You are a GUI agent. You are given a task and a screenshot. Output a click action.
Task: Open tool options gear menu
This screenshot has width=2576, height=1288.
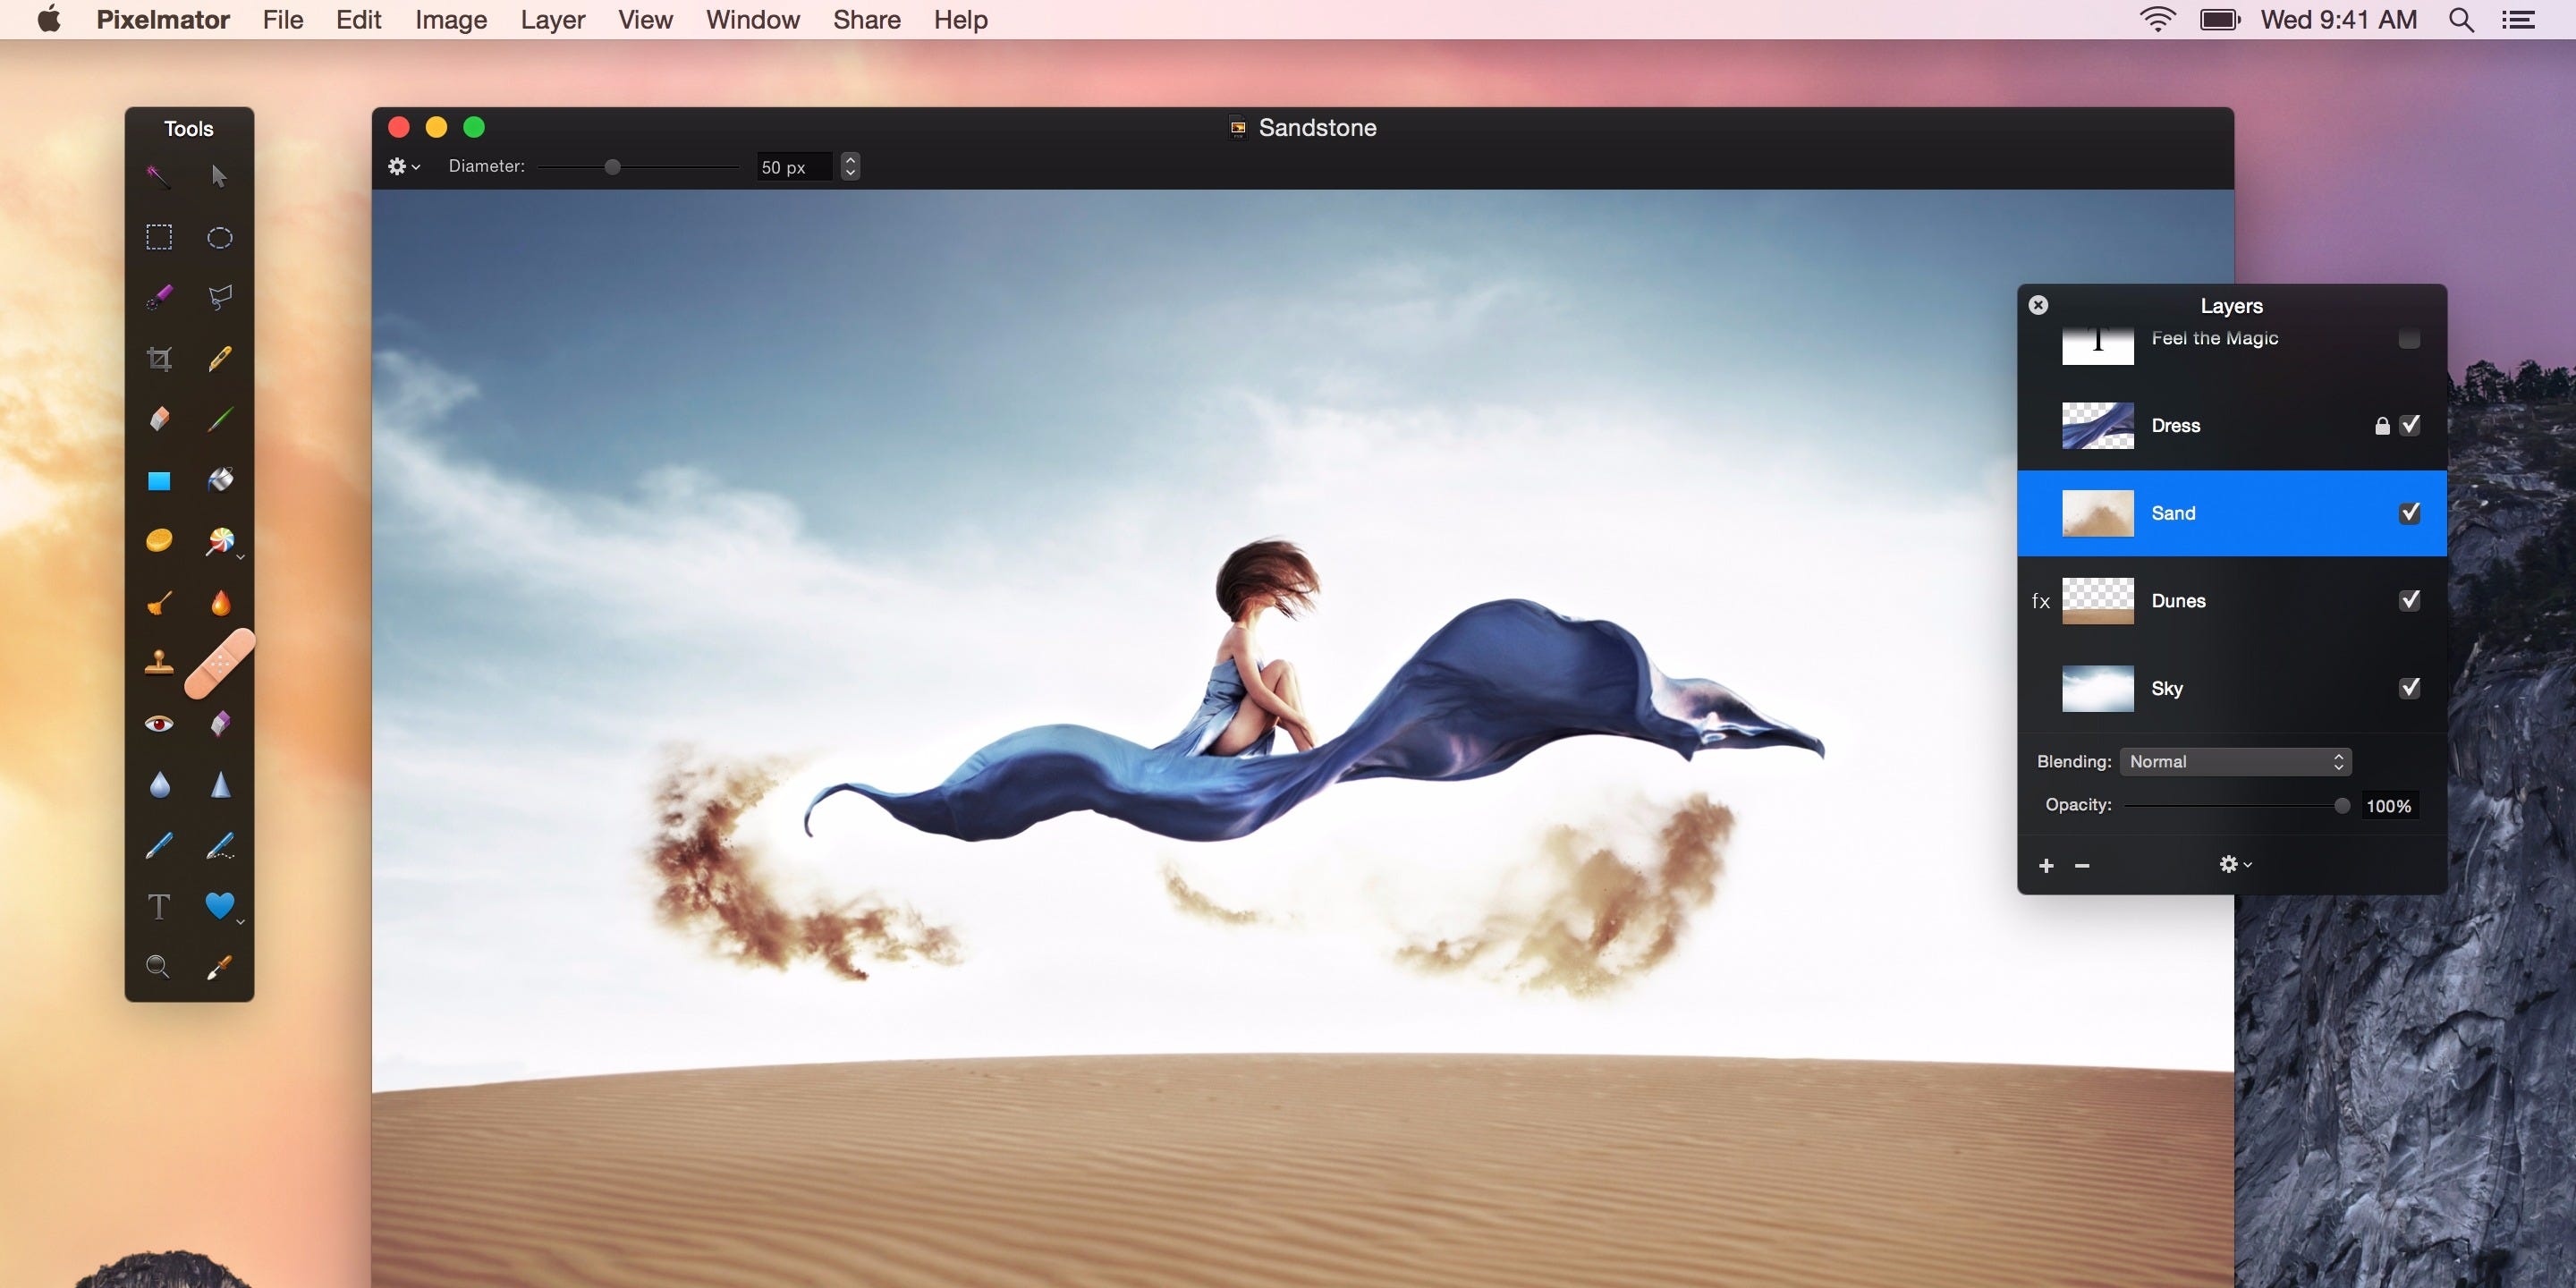(403, 166)
